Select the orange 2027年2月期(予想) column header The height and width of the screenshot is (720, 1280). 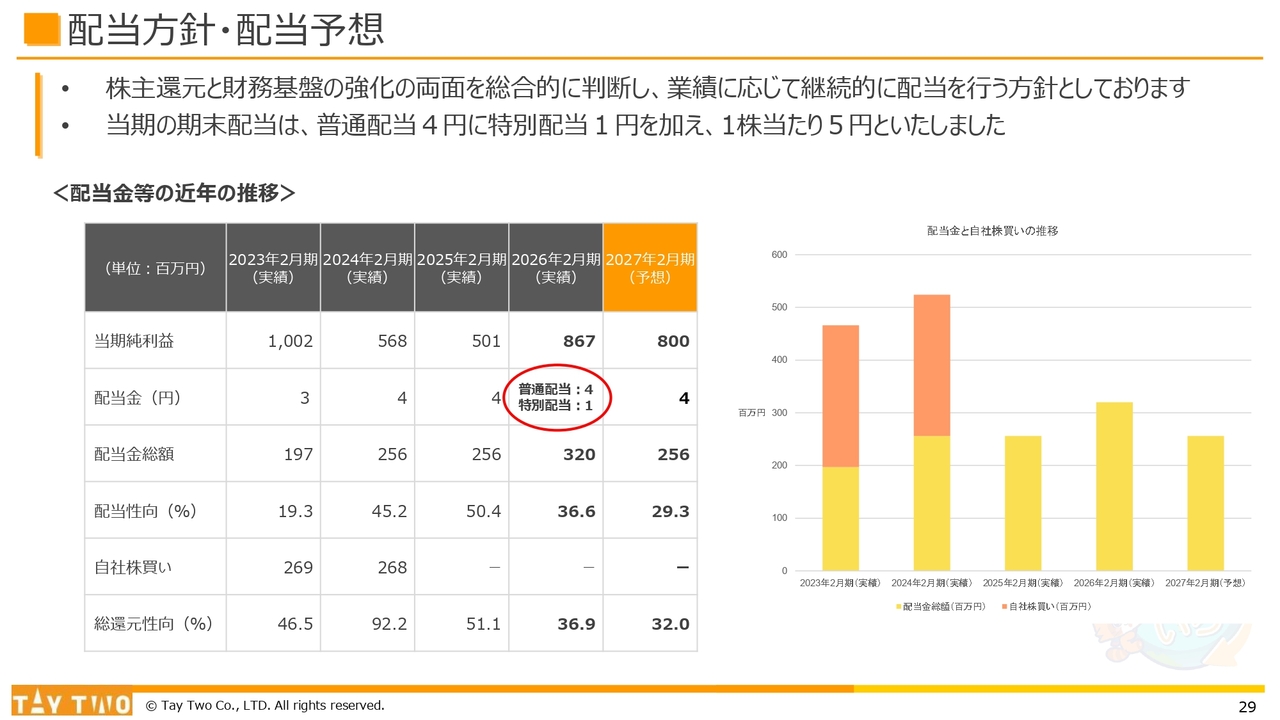[650, 267]
